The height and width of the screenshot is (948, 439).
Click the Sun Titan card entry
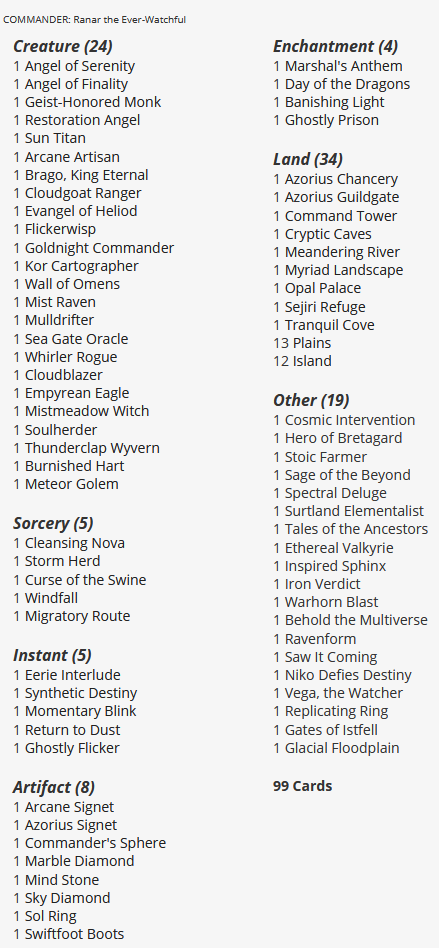click(x=55, y=138)
